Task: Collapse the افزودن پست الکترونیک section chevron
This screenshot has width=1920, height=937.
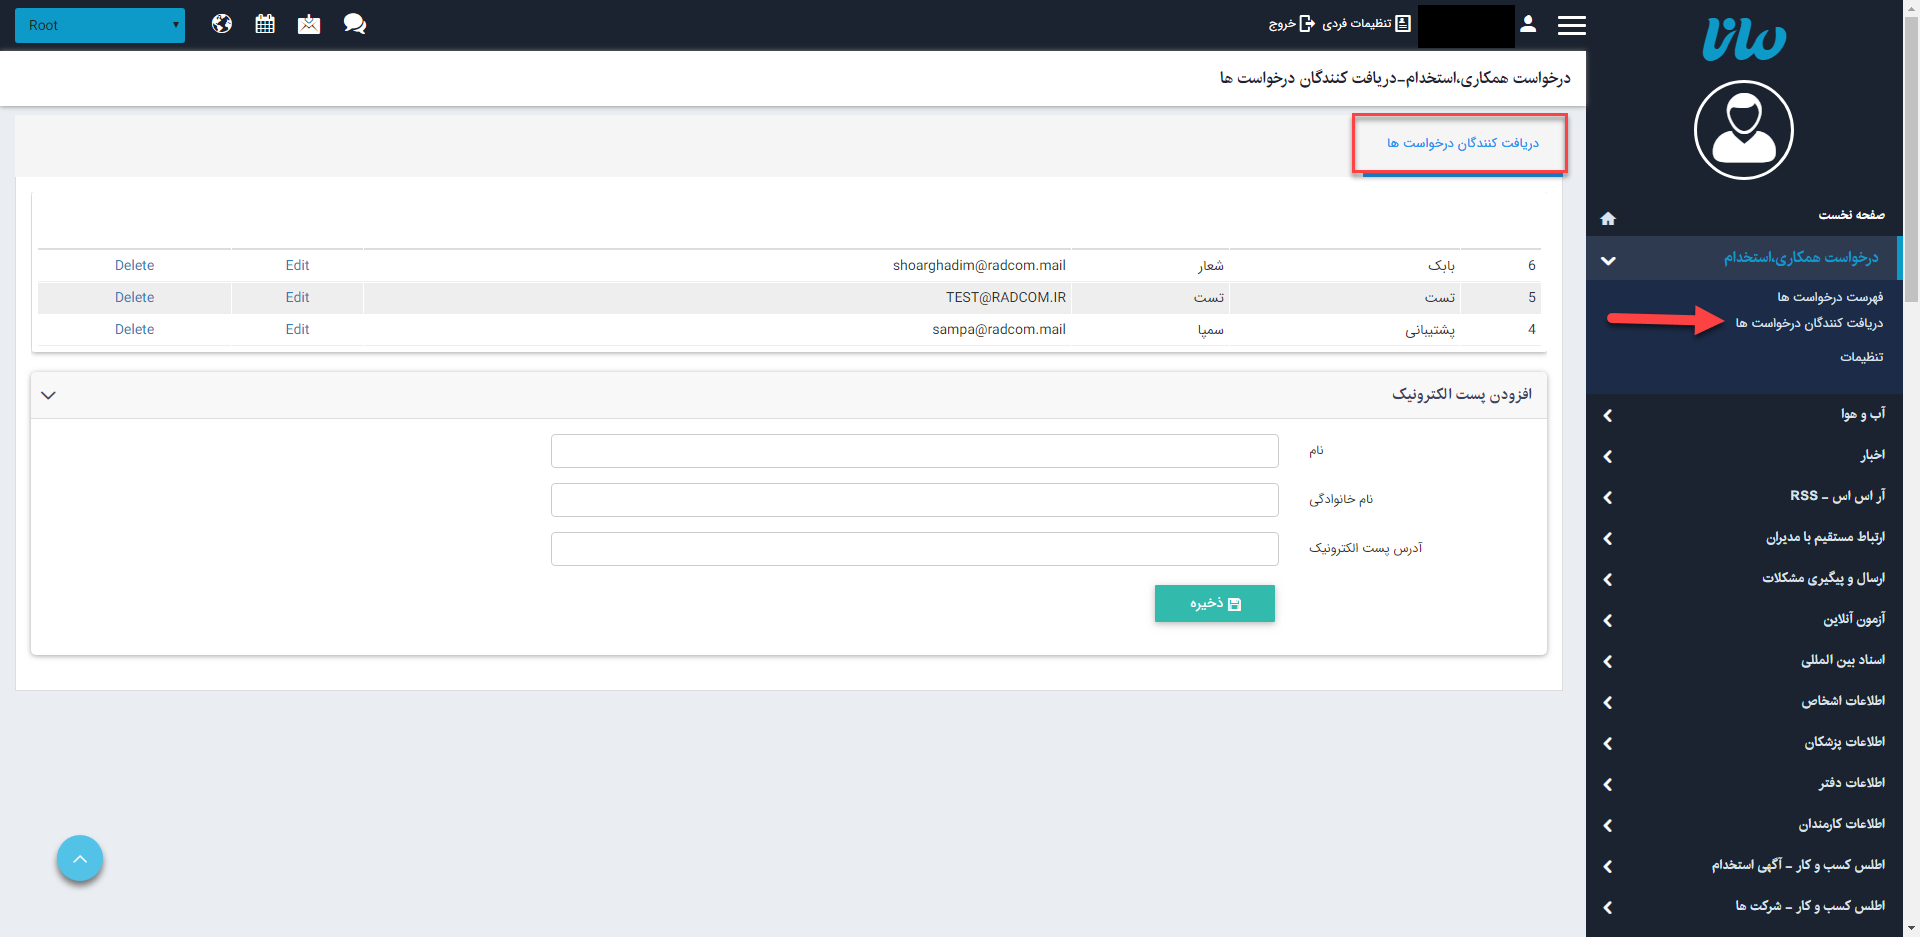Action: point(48,395)
